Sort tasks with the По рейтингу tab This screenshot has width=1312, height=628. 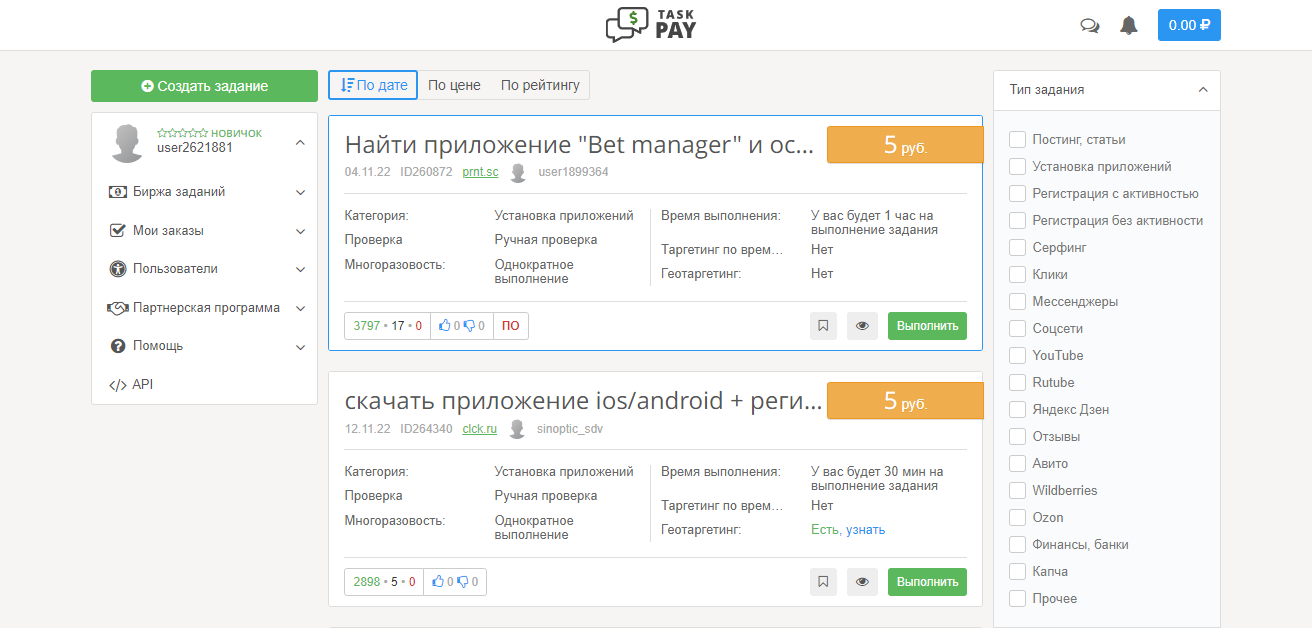[x=540, y=85]
